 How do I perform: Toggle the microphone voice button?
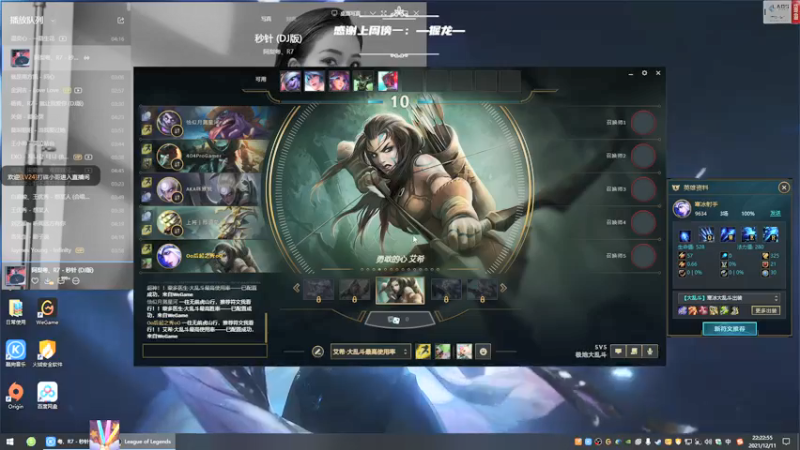pyautogui.click(x=650, y=351)
